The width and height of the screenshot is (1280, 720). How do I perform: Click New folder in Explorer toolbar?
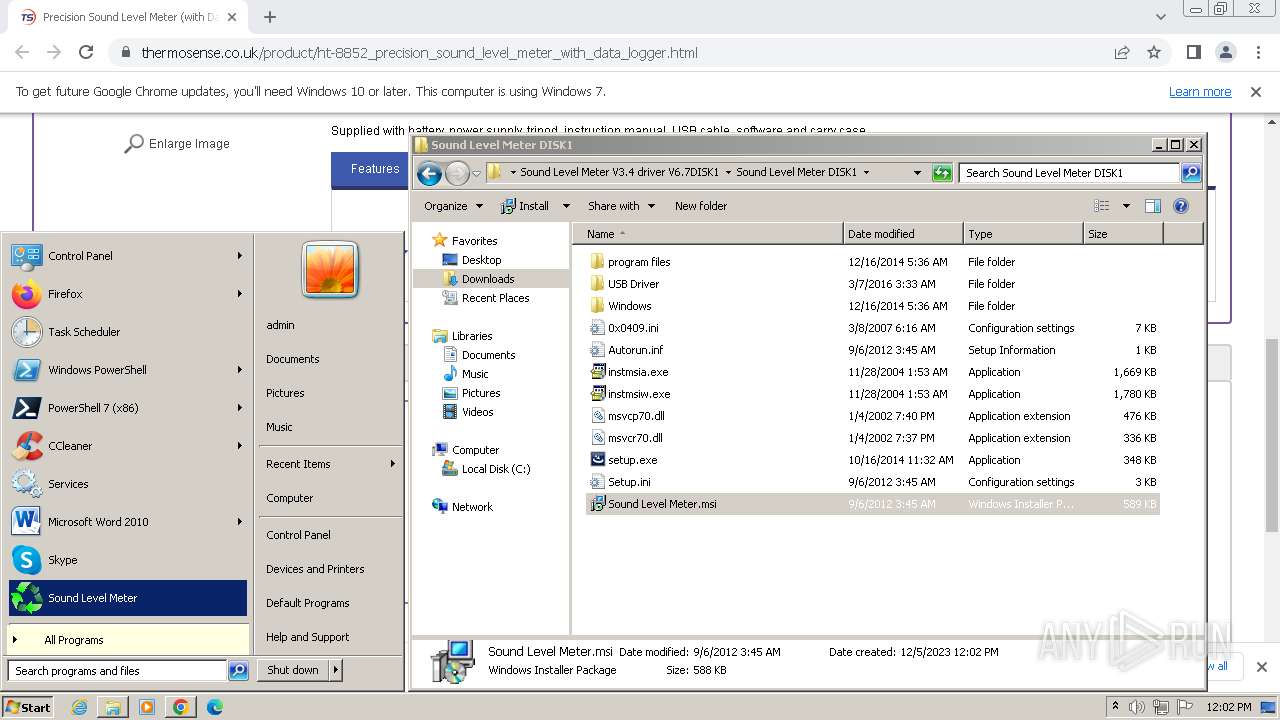coord(701,206)
